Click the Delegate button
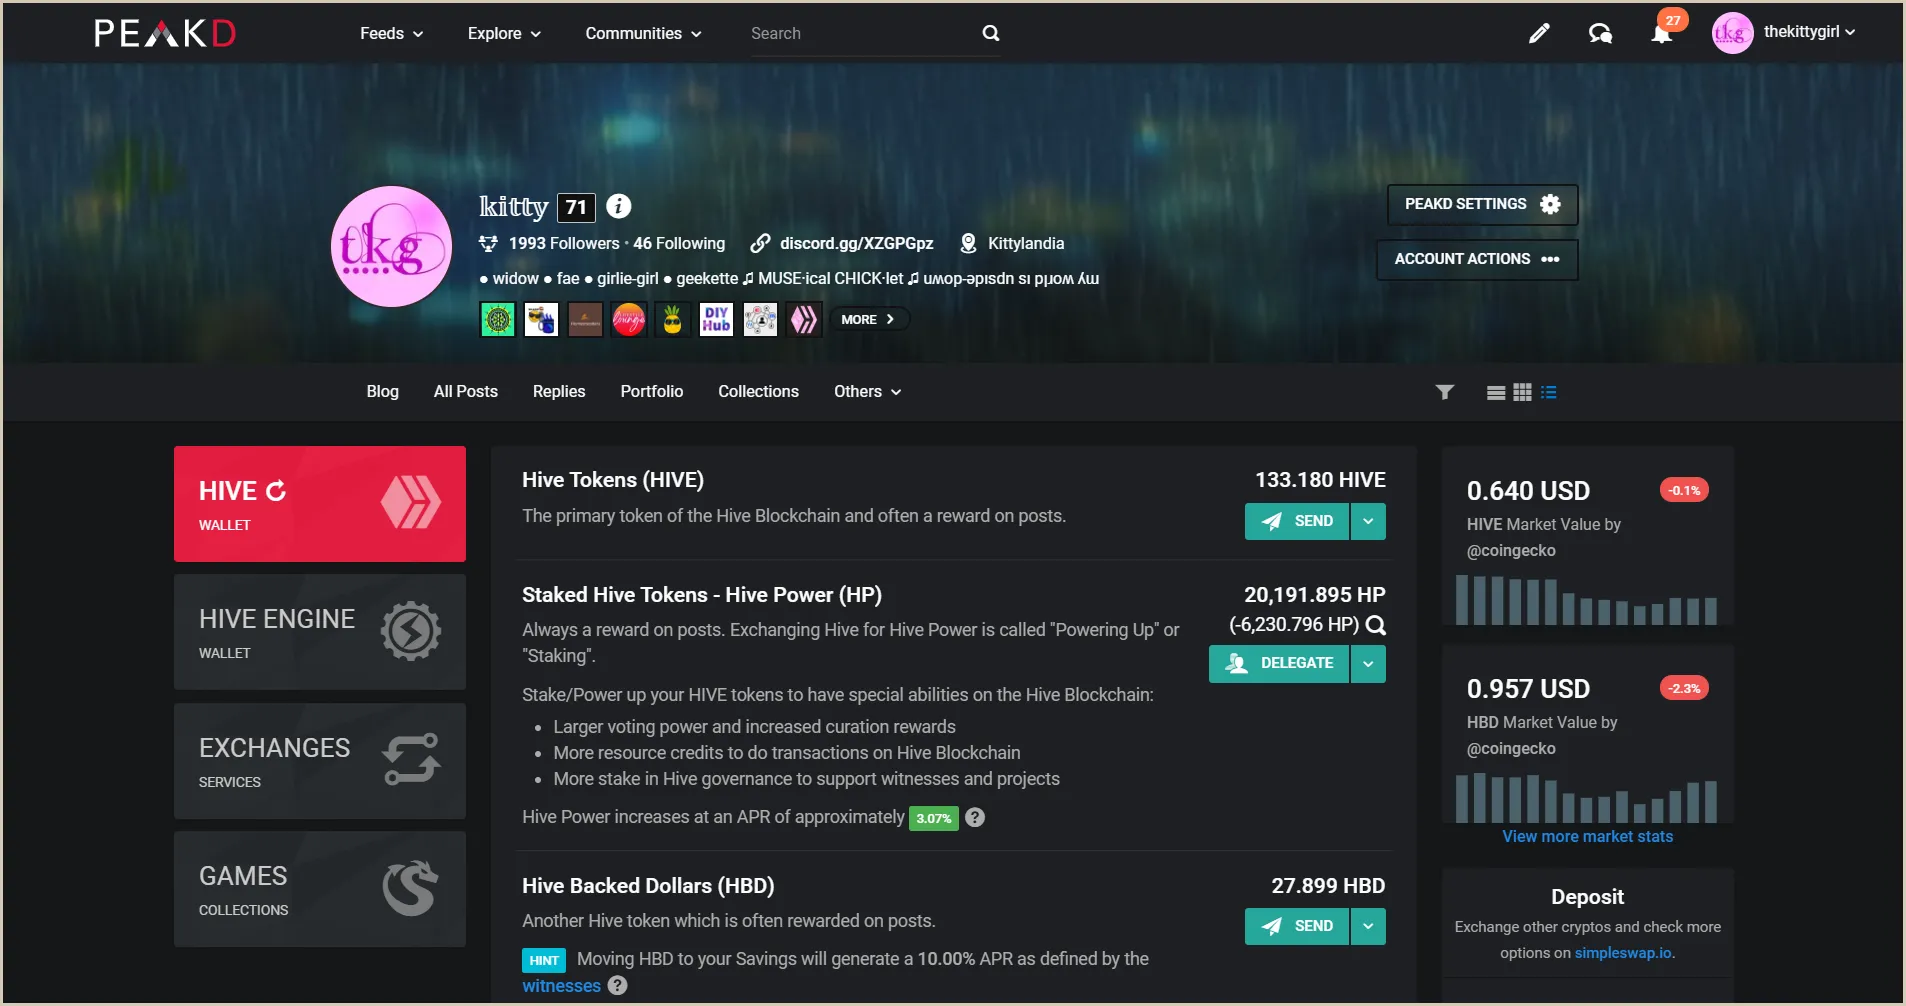Screen dimensions: 1906x1006 (x=1279, y=663)
